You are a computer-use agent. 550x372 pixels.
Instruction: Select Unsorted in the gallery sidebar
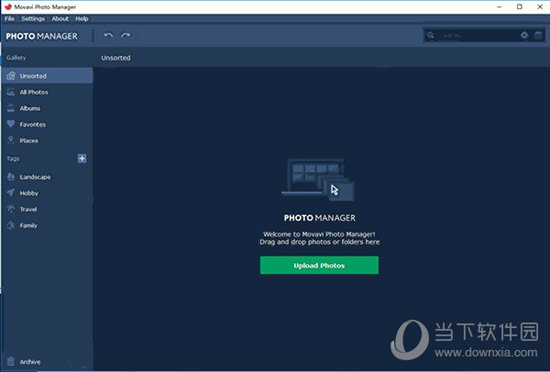click(x=47, y=76)
